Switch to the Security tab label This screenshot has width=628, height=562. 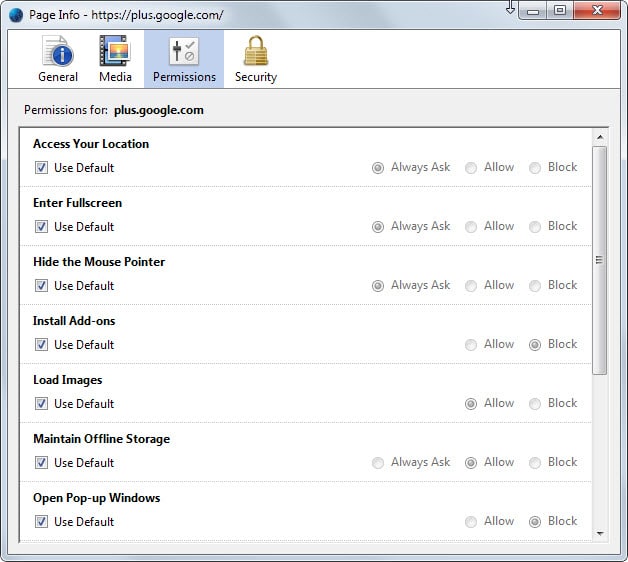pos(256,77)
